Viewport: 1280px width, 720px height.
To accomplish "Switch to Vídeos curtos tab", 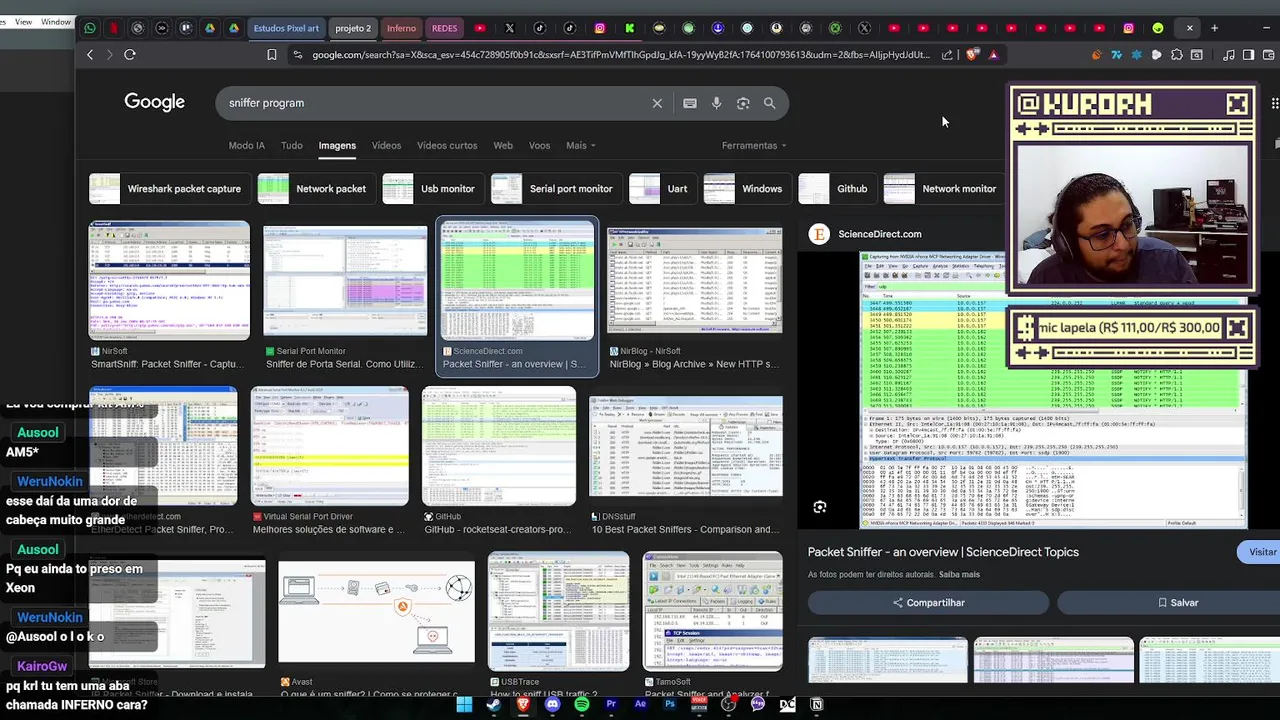I will [x=447, y=146].
